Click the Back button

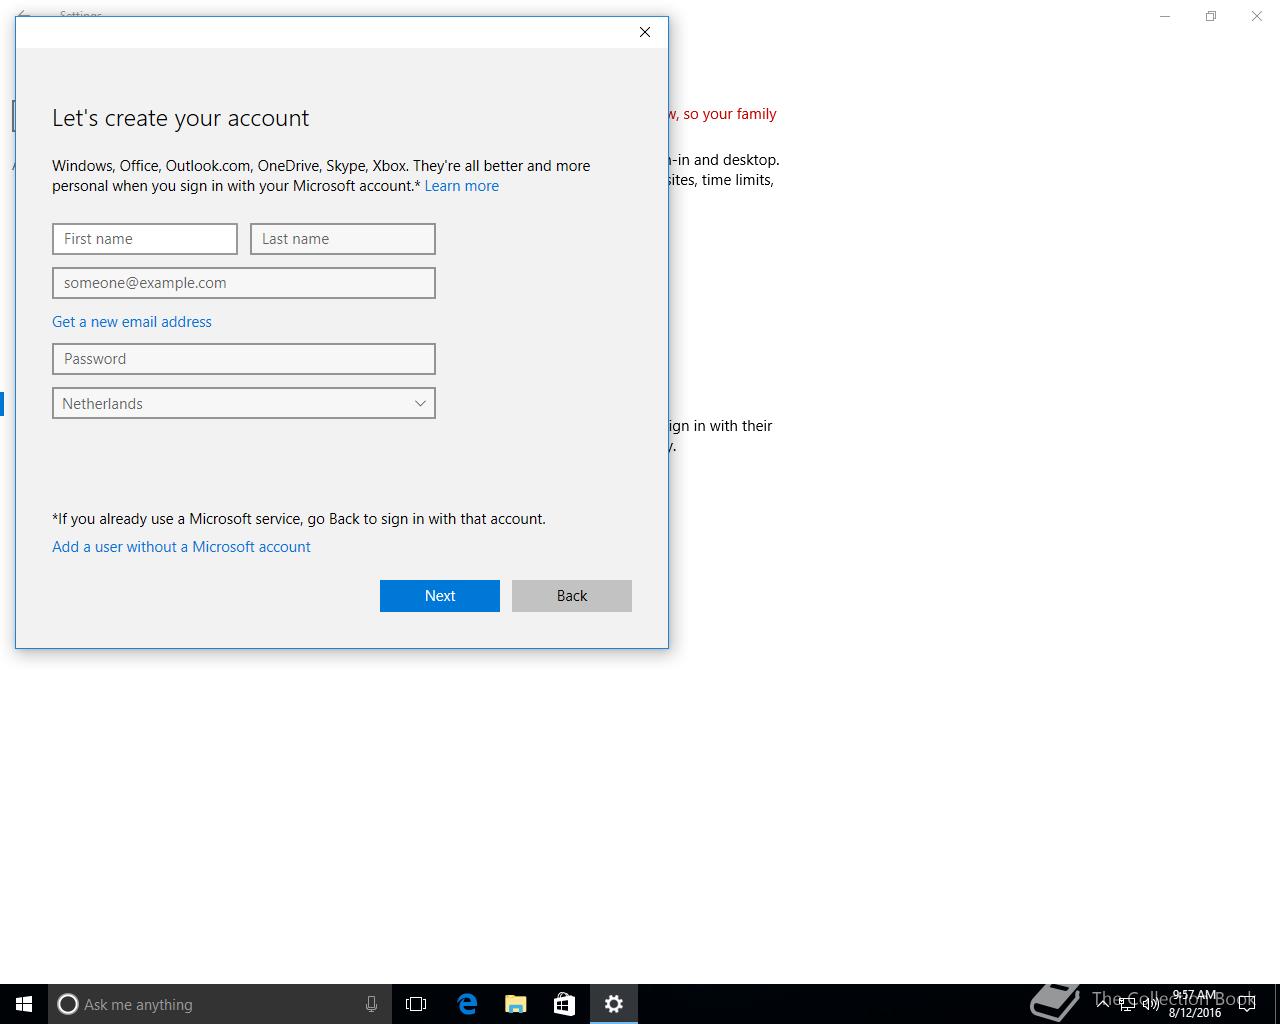[572, 596]
